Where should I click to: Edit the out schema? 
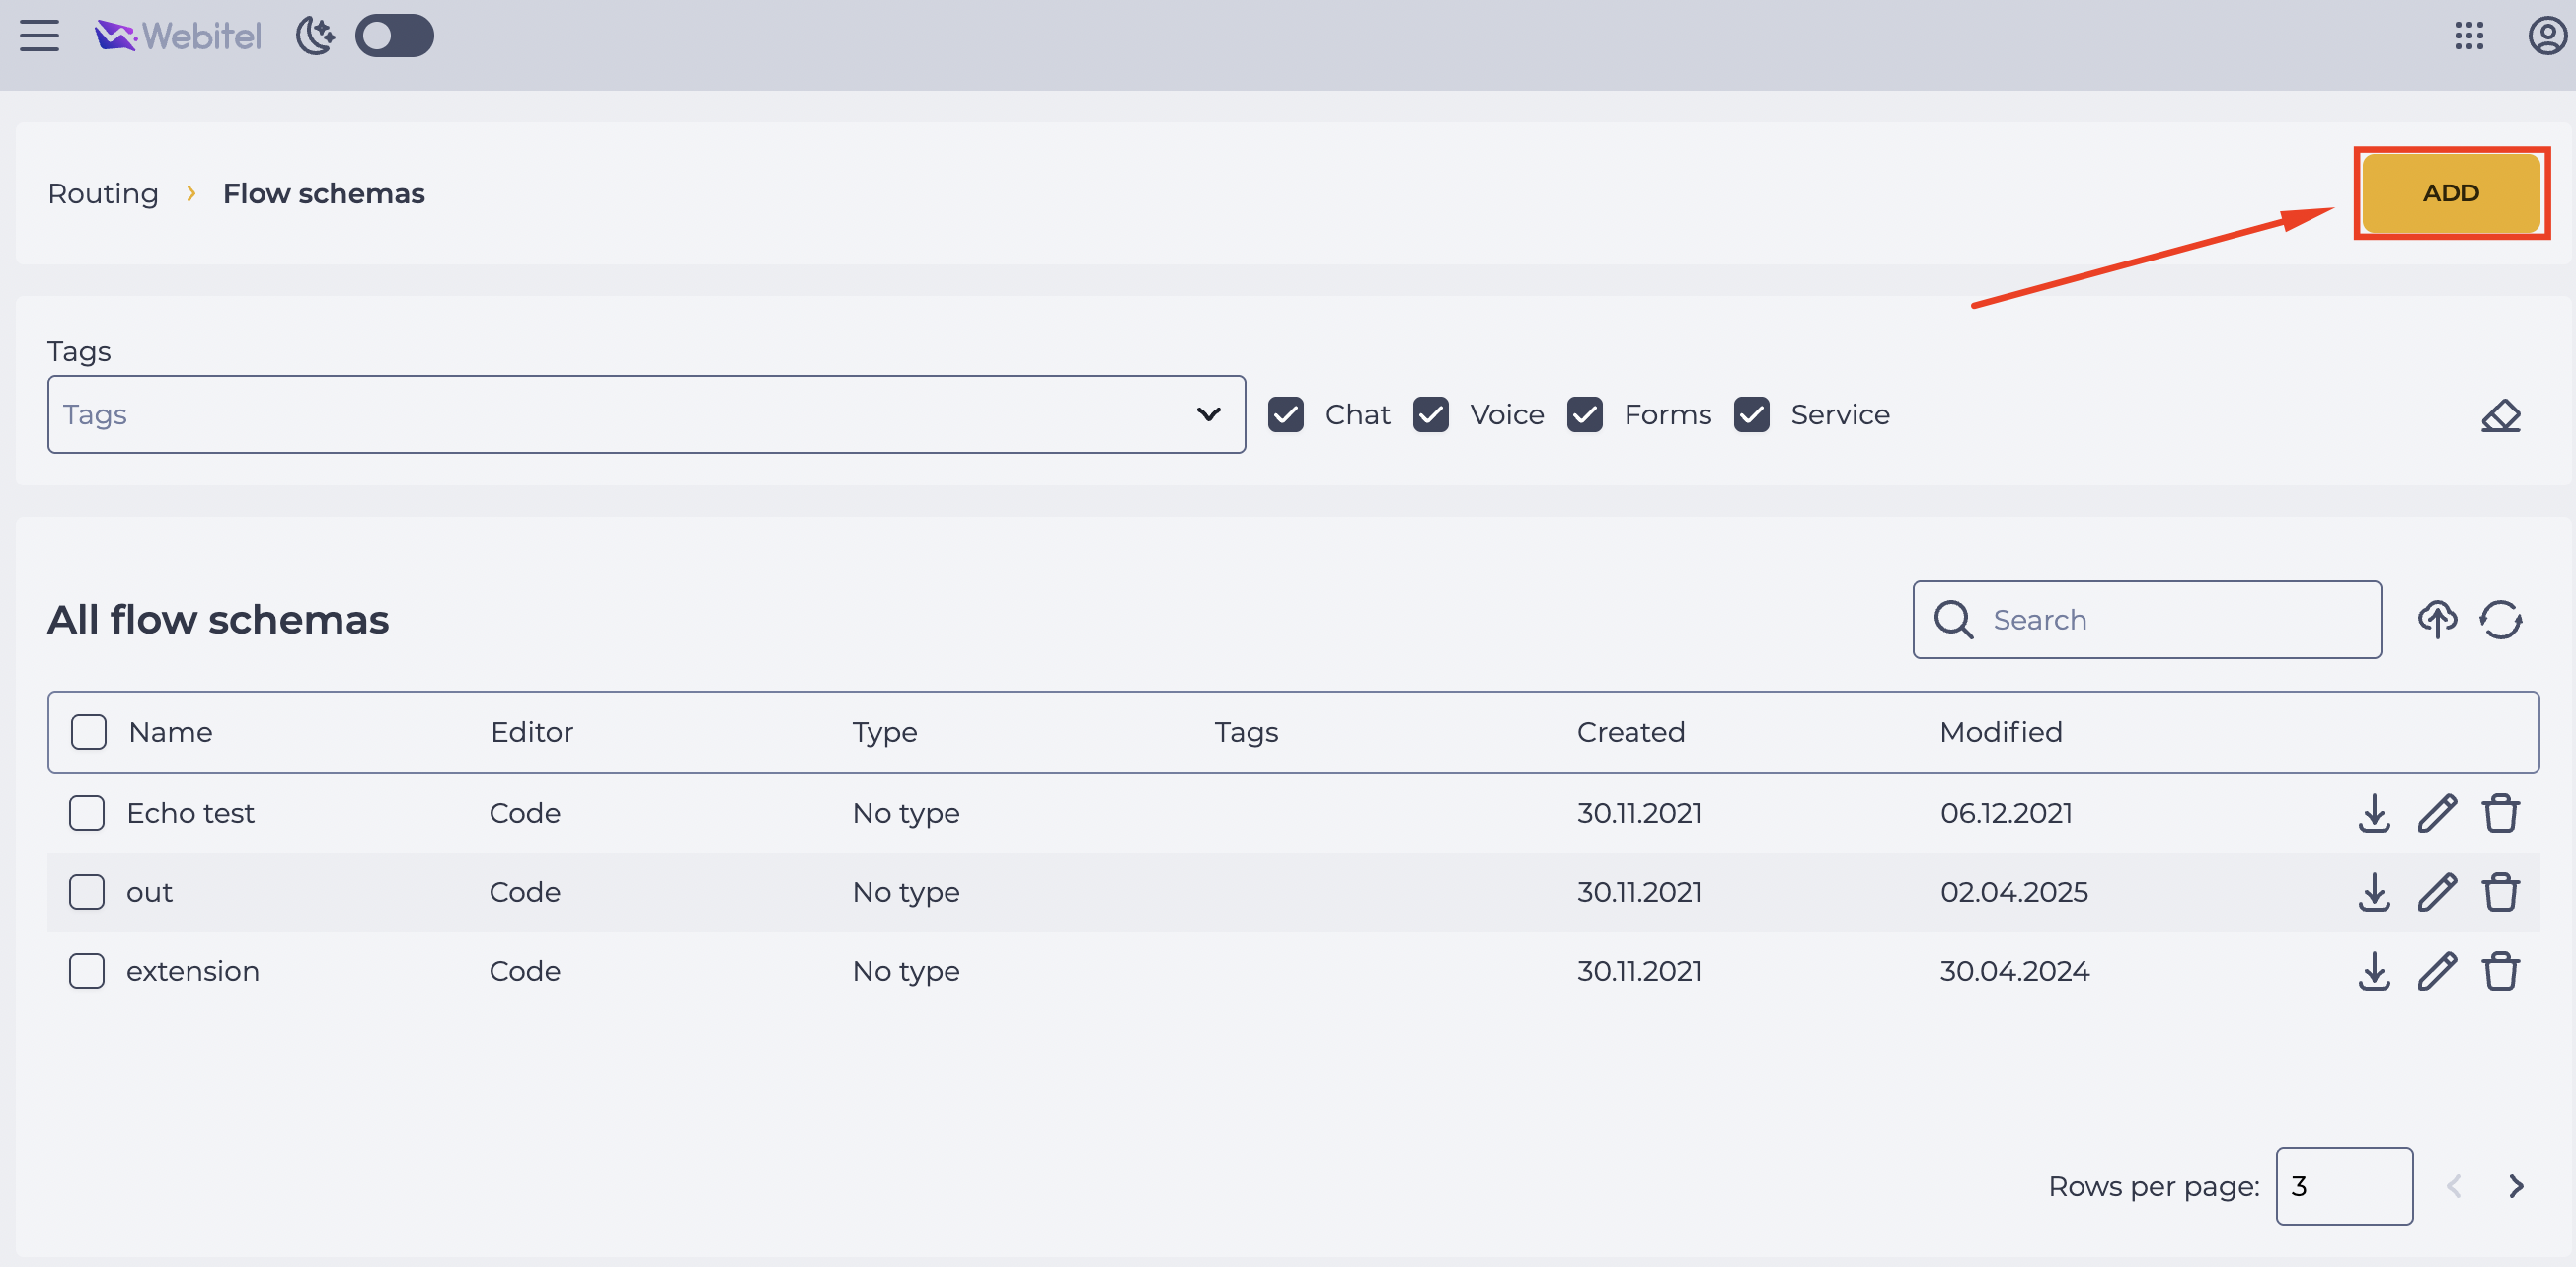click(2437, 892)
